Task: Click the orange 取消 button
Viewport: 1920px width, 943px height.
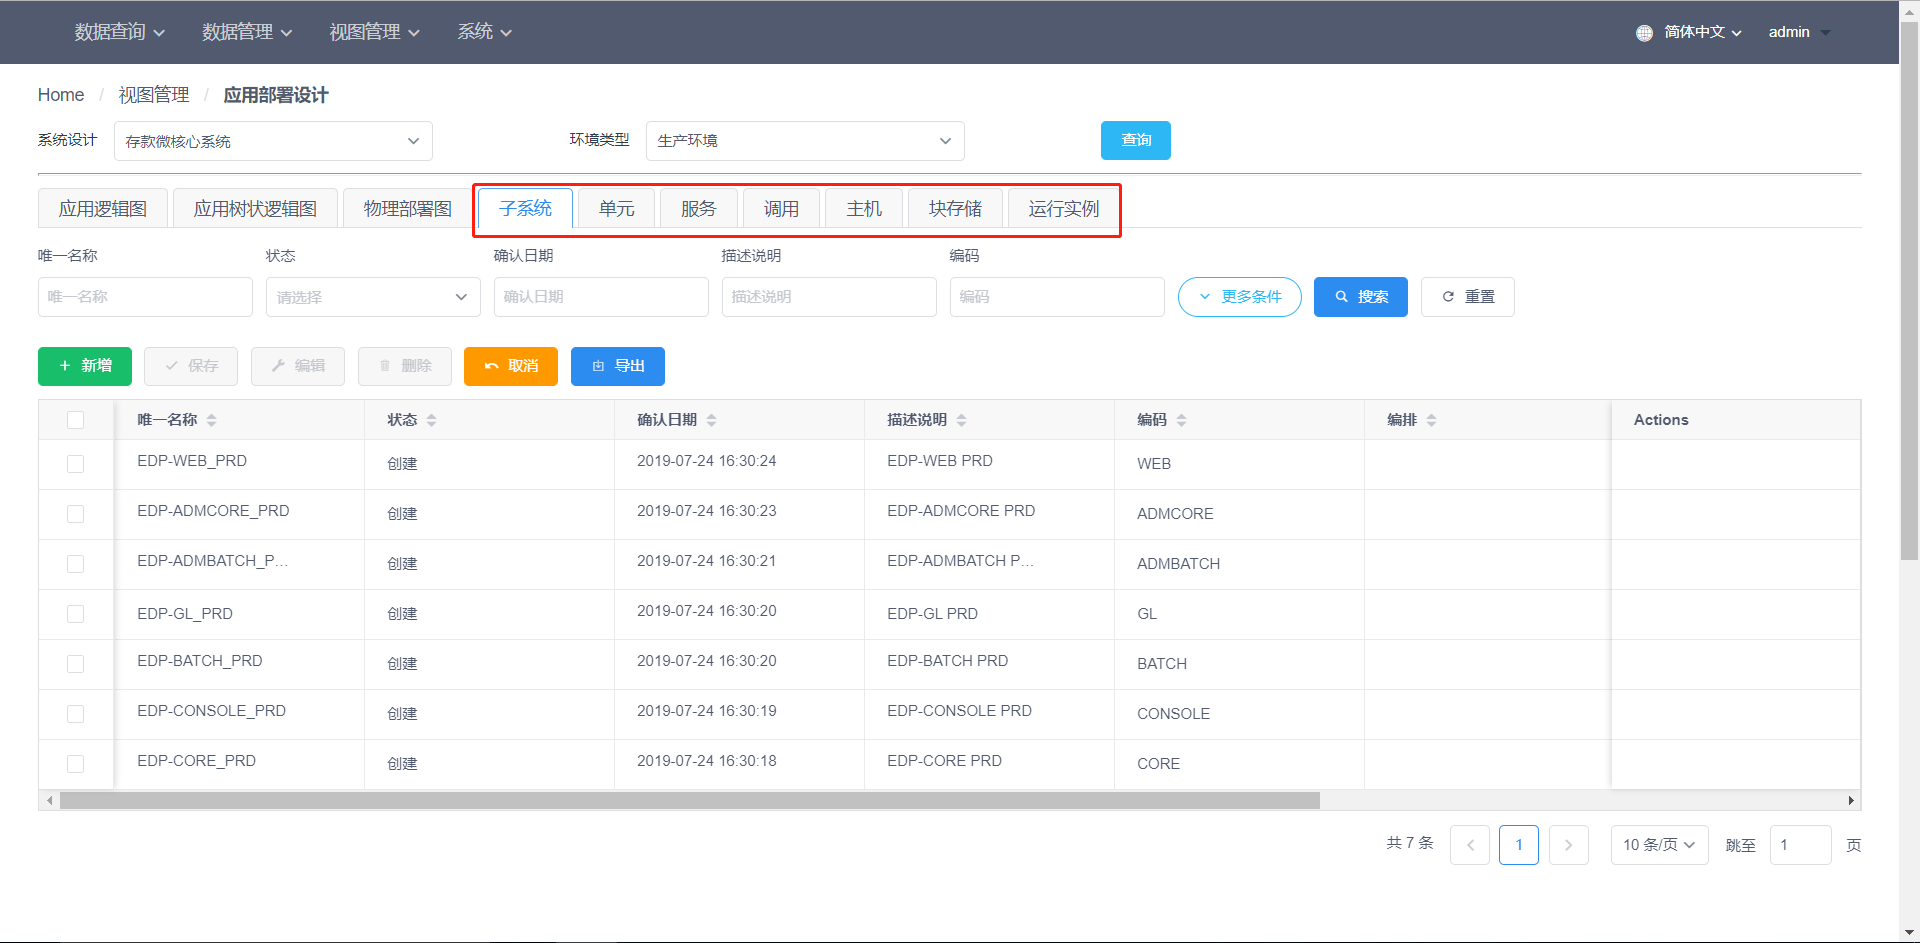Action: (511, 366)
